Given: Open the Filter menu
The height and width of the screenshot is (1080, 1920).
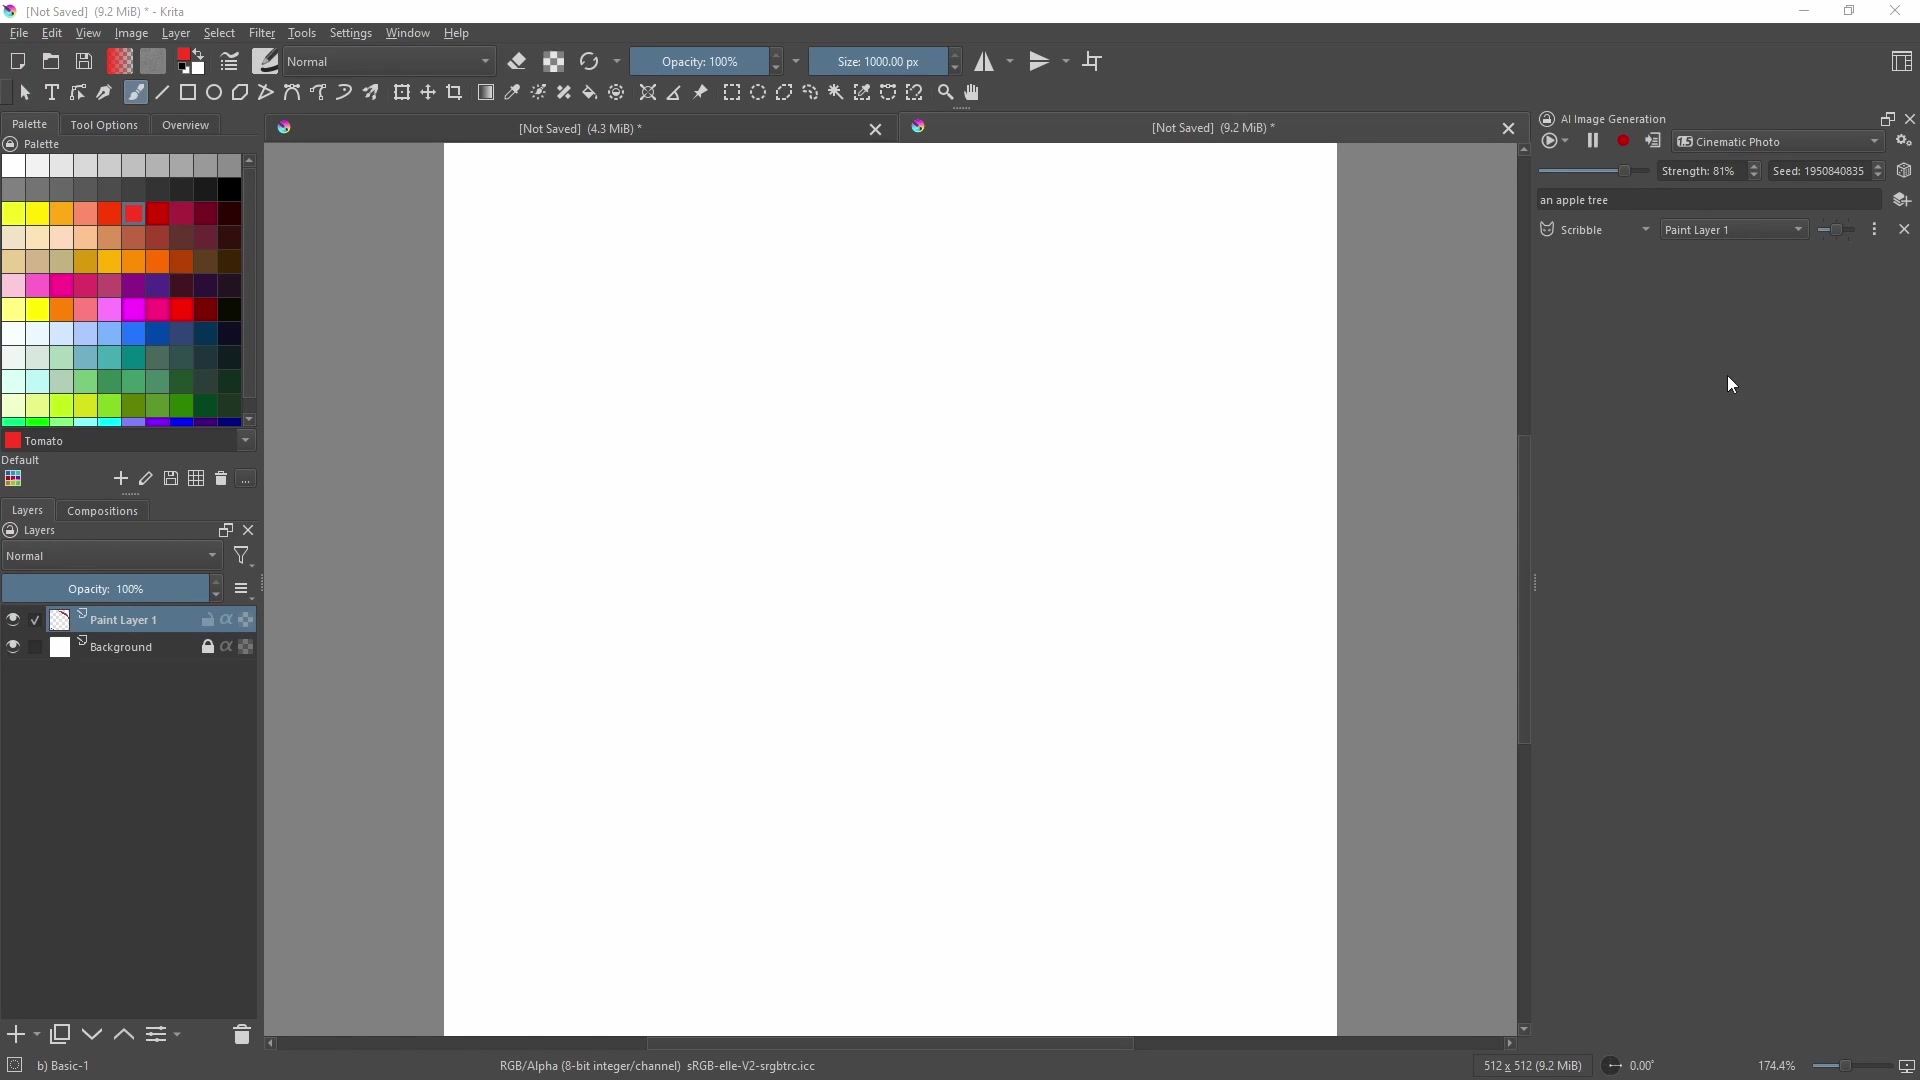Looking at the screenshot, I should tap(261, 33).
